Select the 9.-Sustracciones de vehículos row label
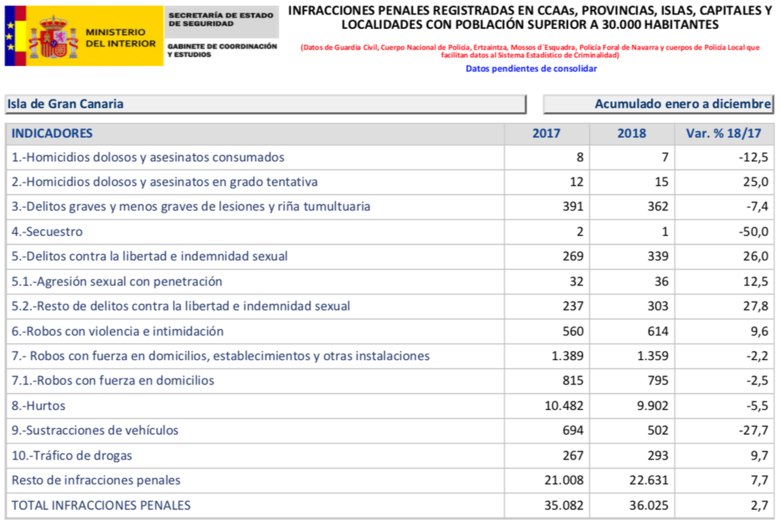The width and height of the screenshot is (780, 523). pyautogui.click(x=94, y=430)
